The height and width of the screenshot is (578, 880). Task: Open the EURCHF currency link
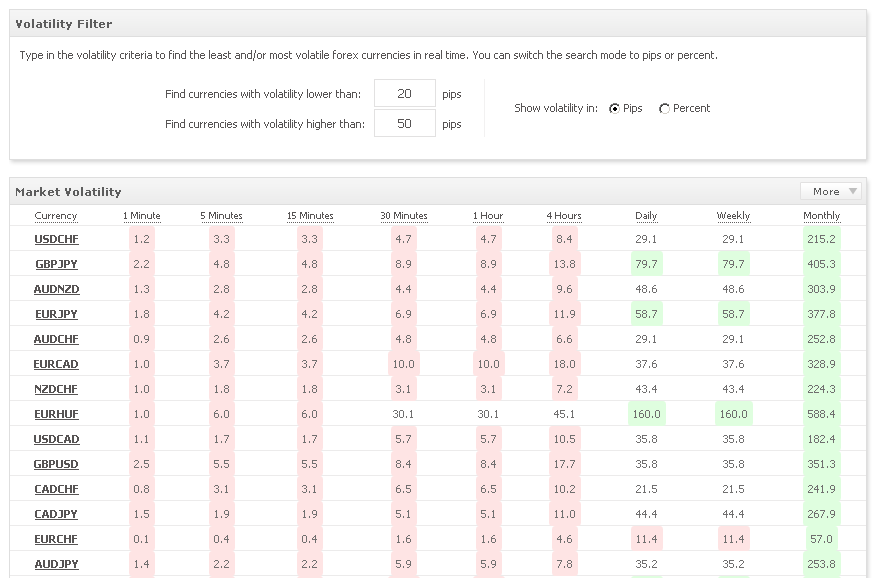coord(56,539)
